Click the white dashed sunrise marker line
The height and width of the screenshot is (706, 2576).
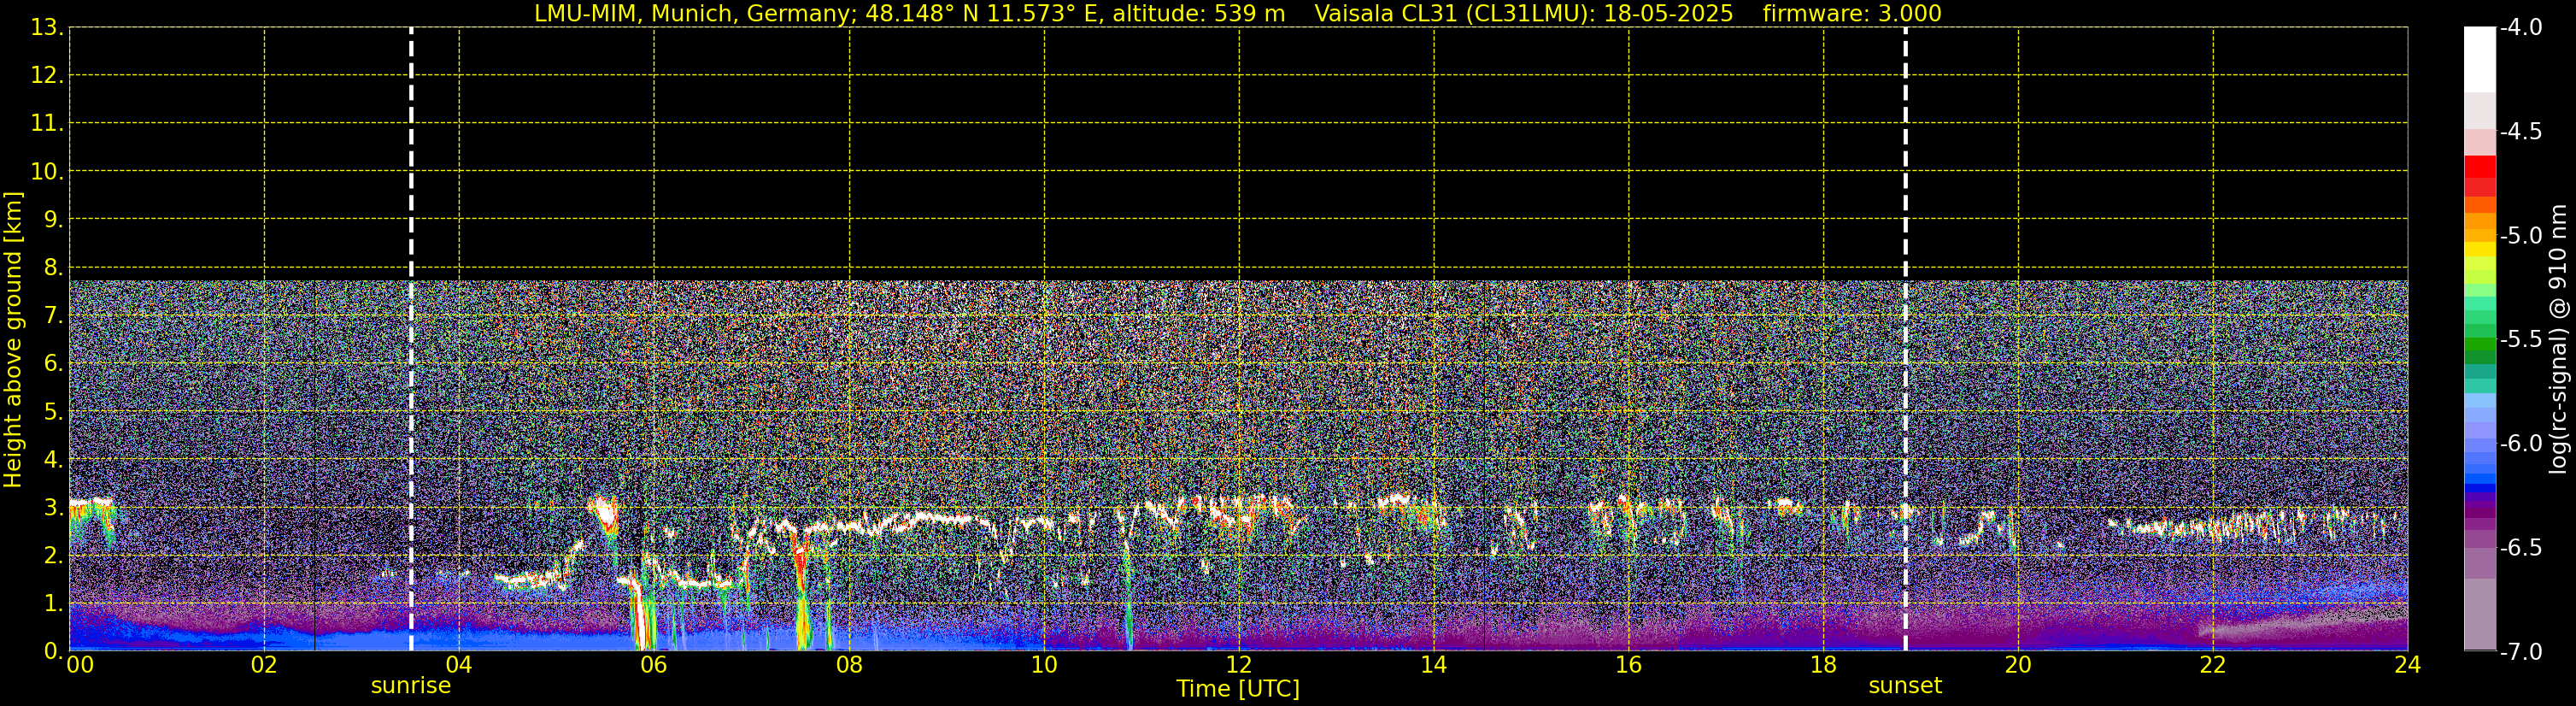tap(411, 200)
